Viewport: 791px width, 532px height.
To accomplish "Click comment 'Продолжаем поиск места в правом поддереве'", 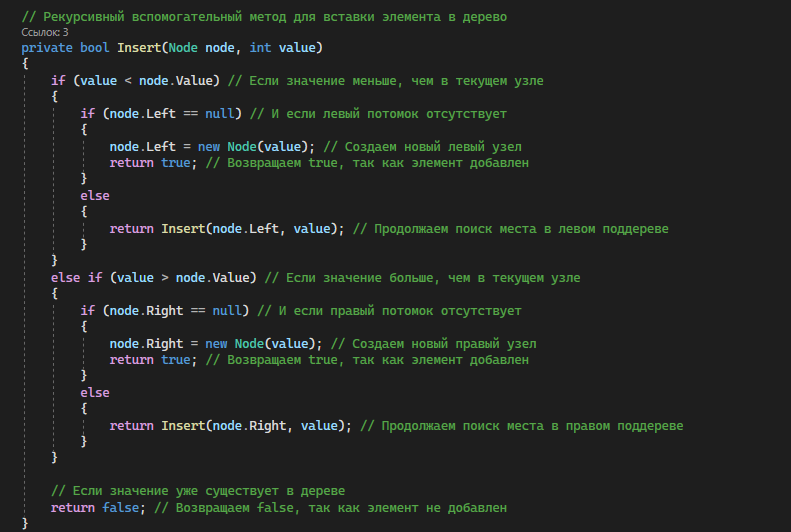I will point(532,426).
